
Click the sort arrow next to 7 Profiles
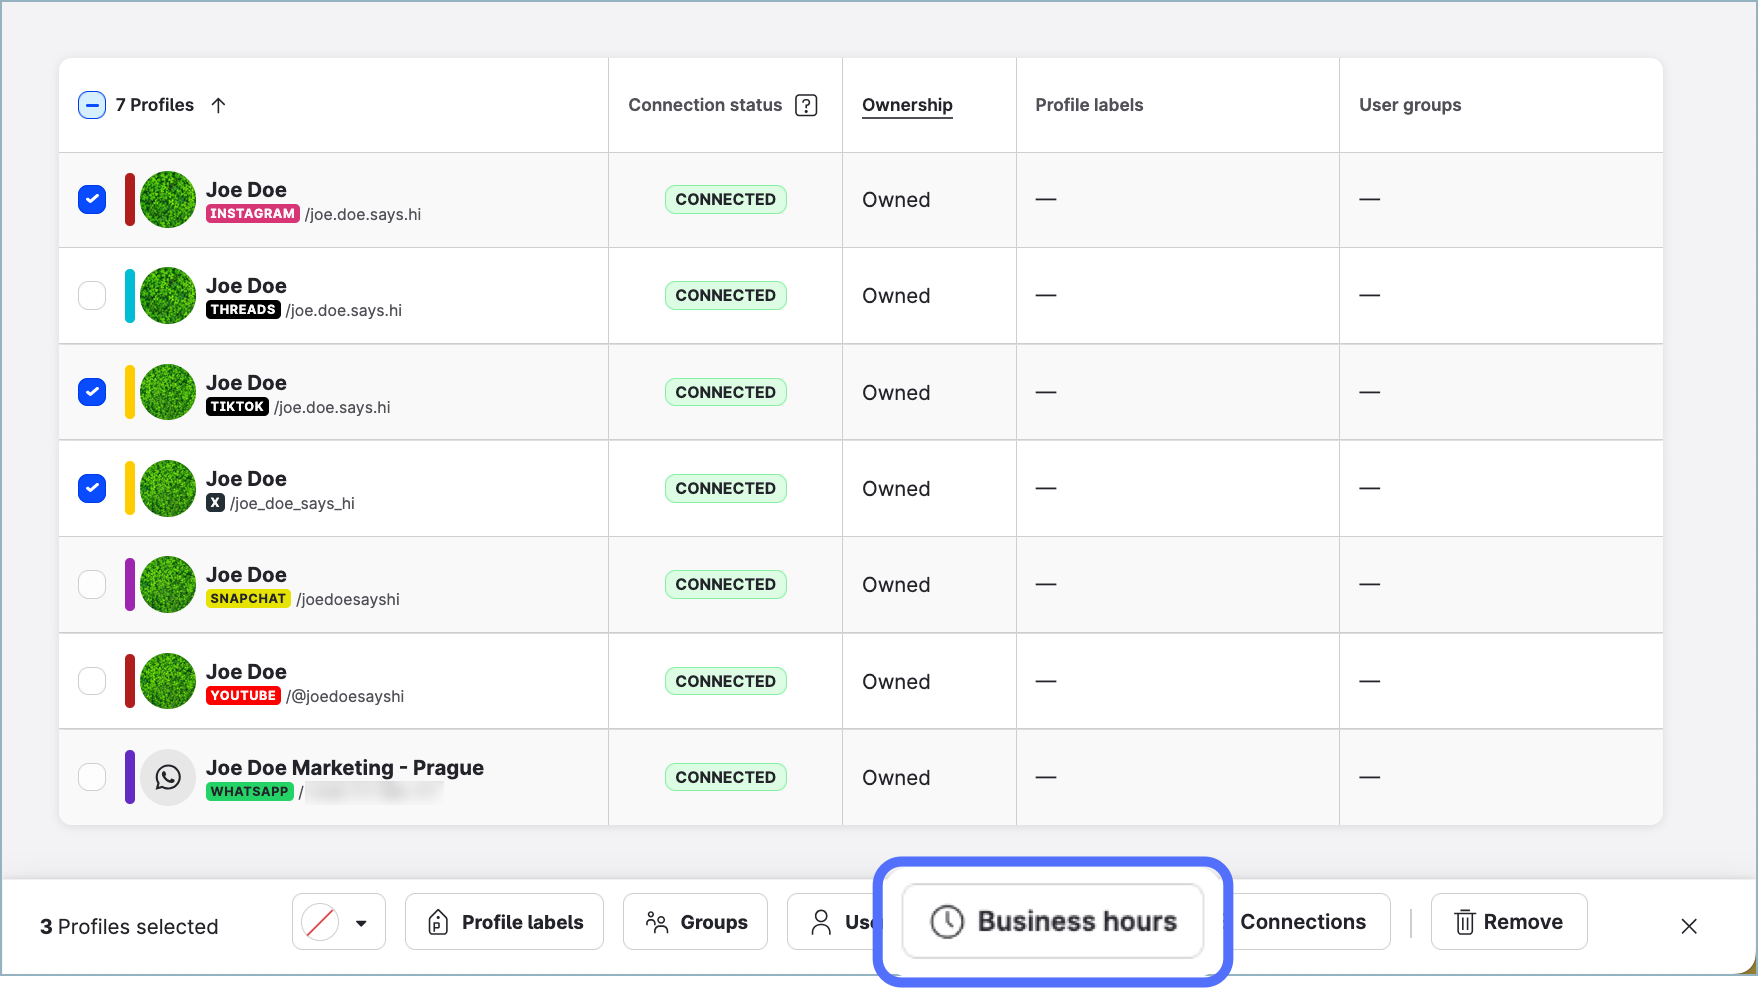tap(218, 105)
